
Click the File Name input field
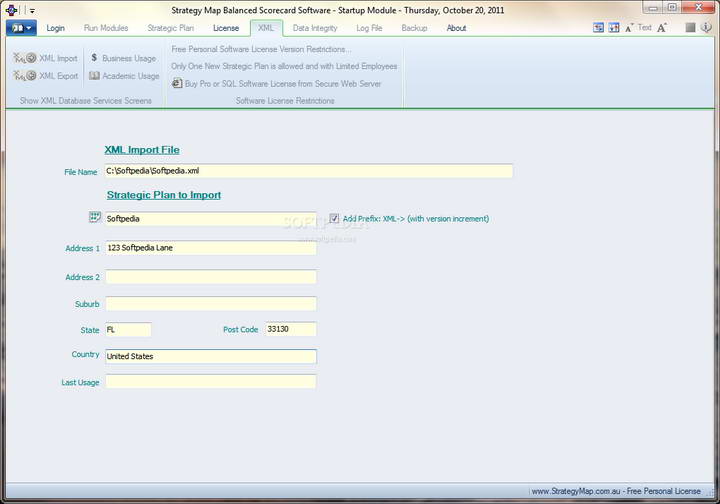coord(308,171)
